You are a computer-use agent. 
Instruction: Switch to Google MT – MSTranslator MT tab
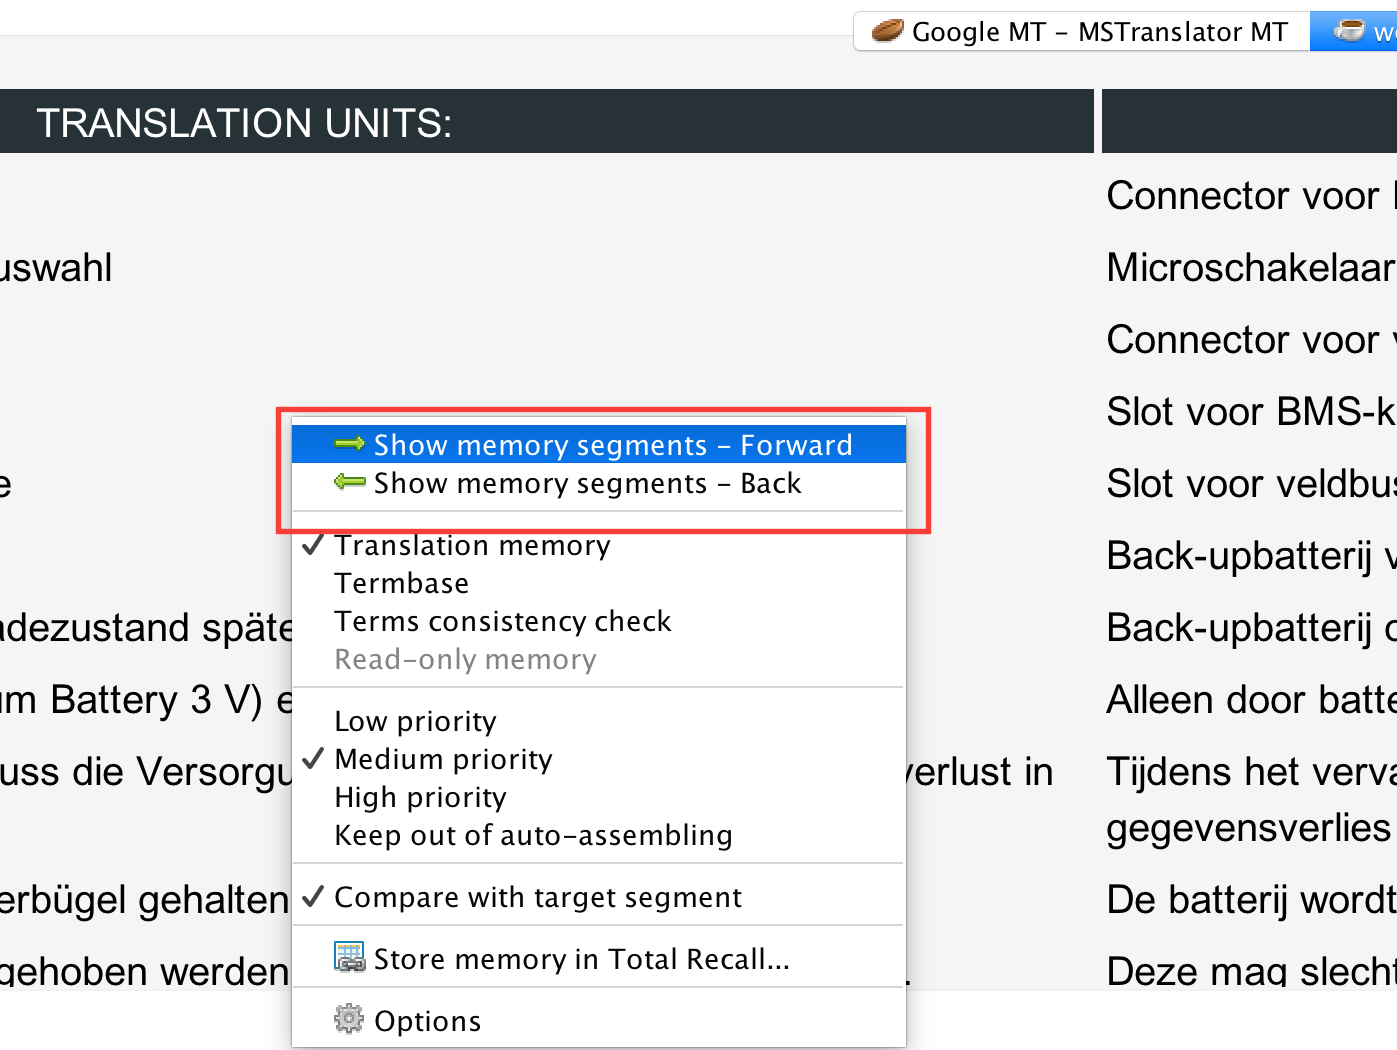point(1098,32)
